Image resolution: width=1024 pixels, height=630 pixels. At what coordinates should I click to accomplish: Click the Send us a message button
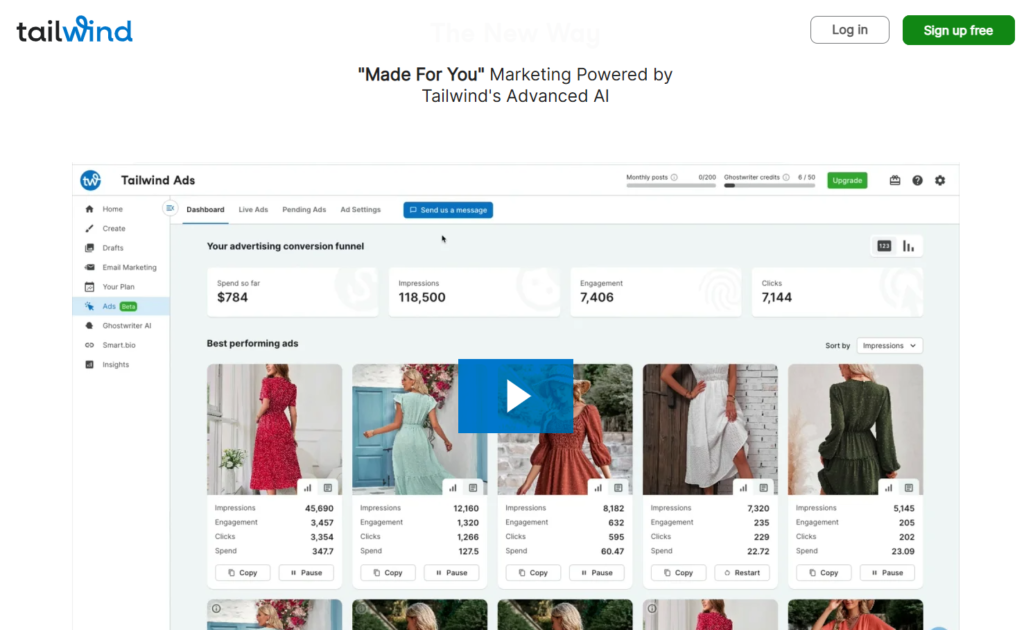coord(448,210)
